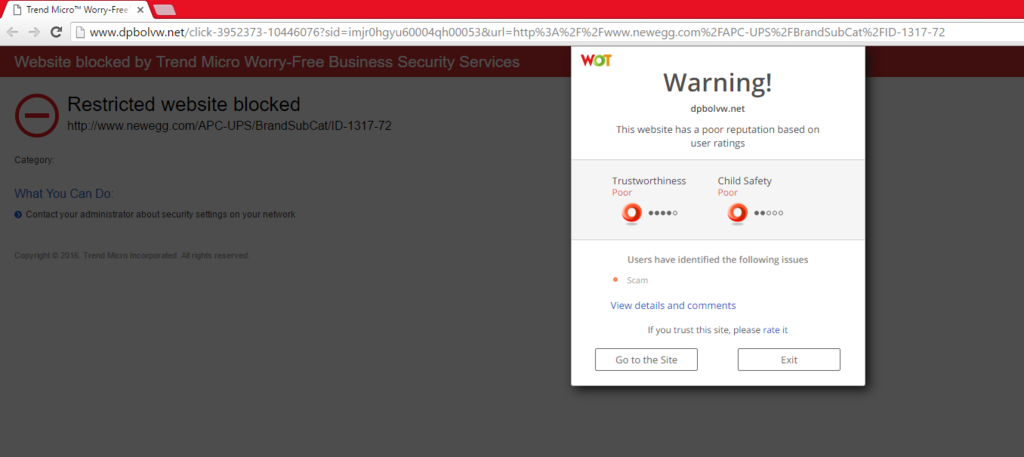The height and width of the screenshot is (457, 1024).
Task: Click the red blocked circle icon
Action: (x=37, y=115)
